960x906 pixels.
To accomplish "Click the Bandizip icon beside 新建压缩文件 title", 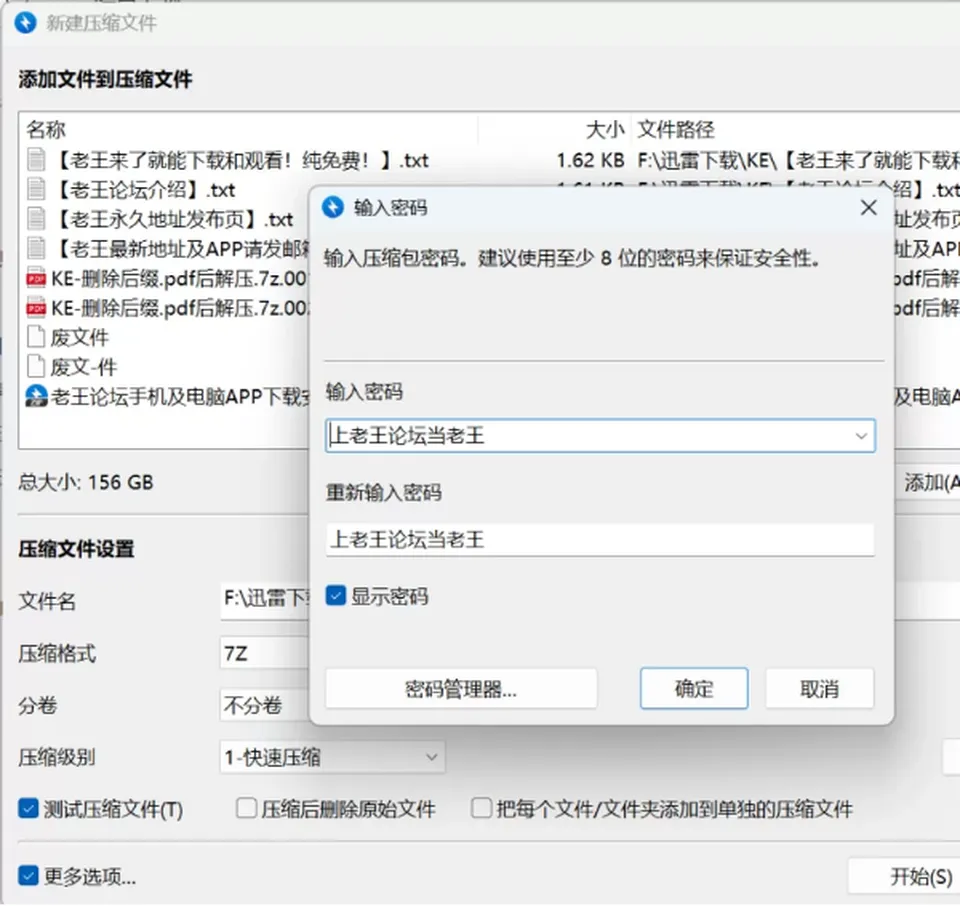I will point(25,23).
